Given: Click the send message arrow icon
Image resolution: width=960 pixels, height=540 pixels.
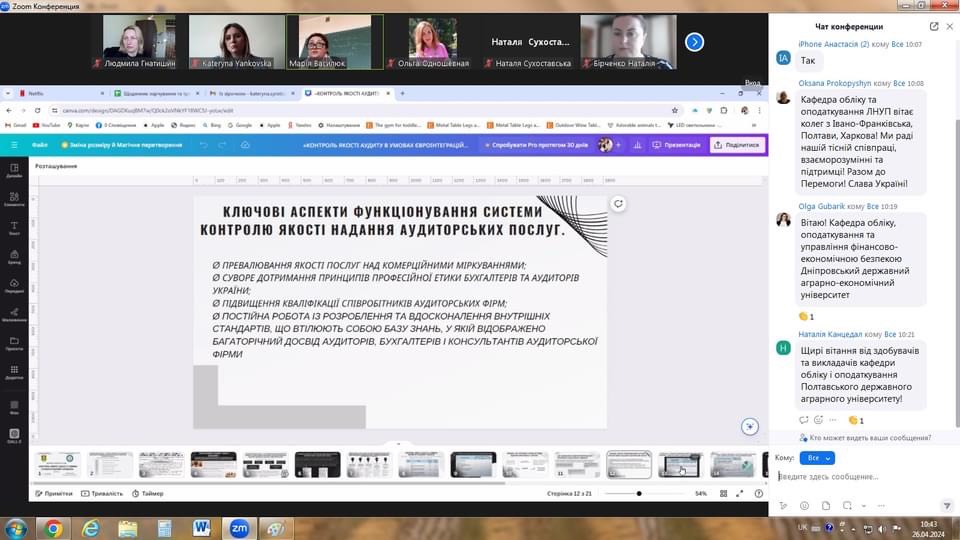Looking at the screenshot, I should click(x=947, y=506).
